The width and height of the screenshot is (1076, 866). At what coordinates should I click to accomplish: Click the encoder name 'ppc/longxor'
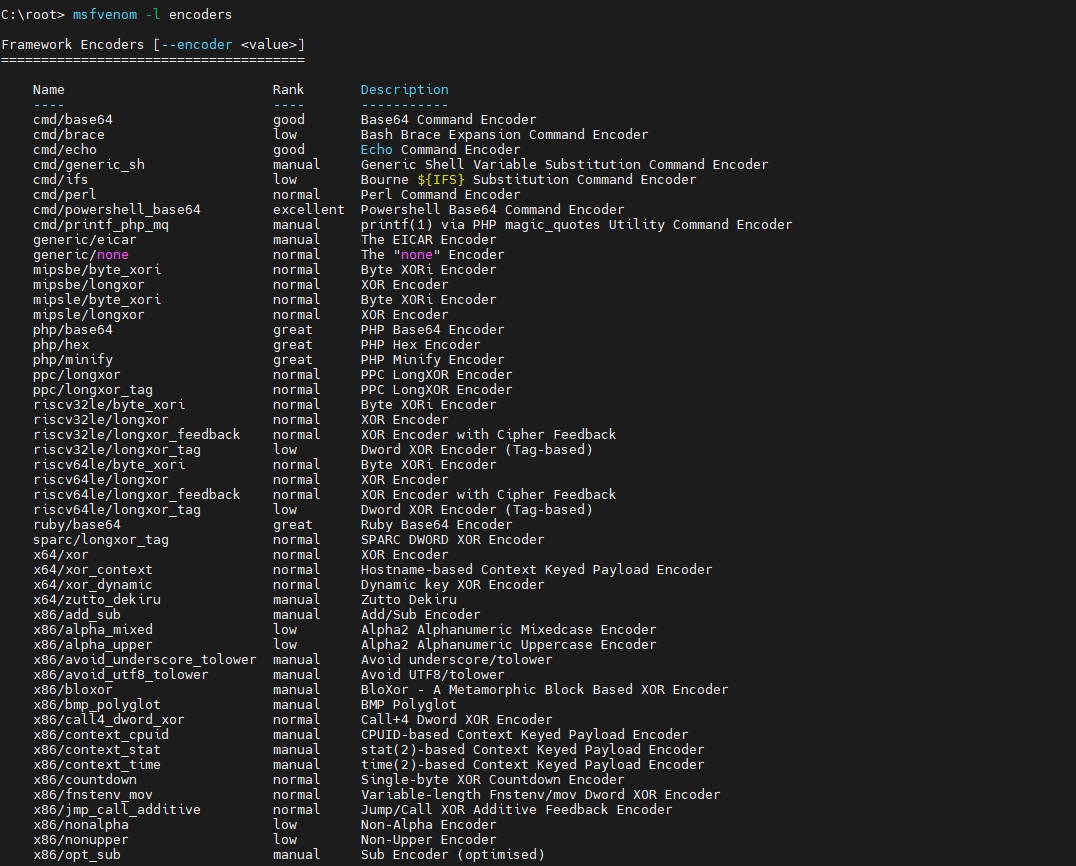point(77,375)
